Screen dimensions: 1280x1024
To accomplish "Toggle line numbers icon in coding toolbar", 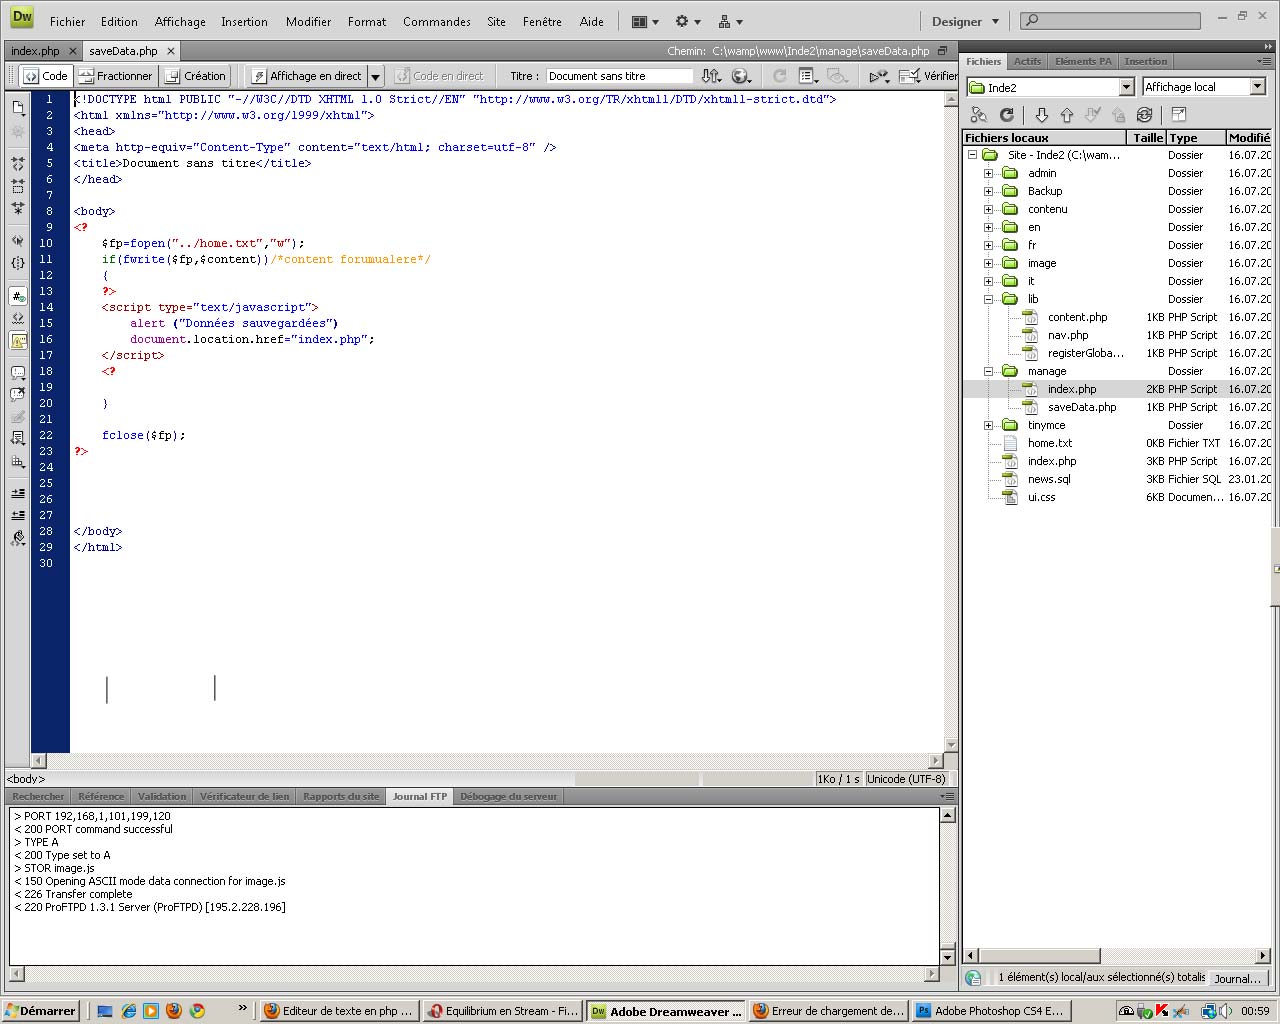I will pyautogui.click(x=18, y=296).
